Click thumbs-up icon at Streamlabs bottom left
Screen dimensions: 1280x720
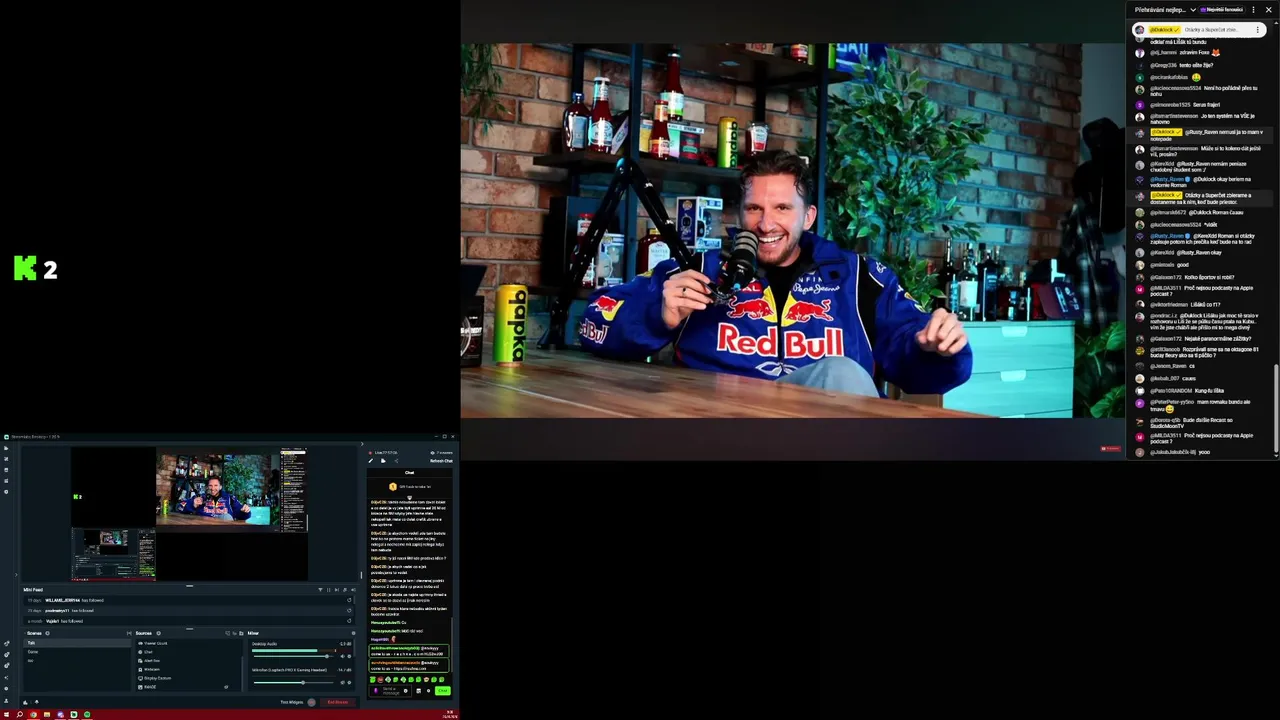tap(25, 702)
